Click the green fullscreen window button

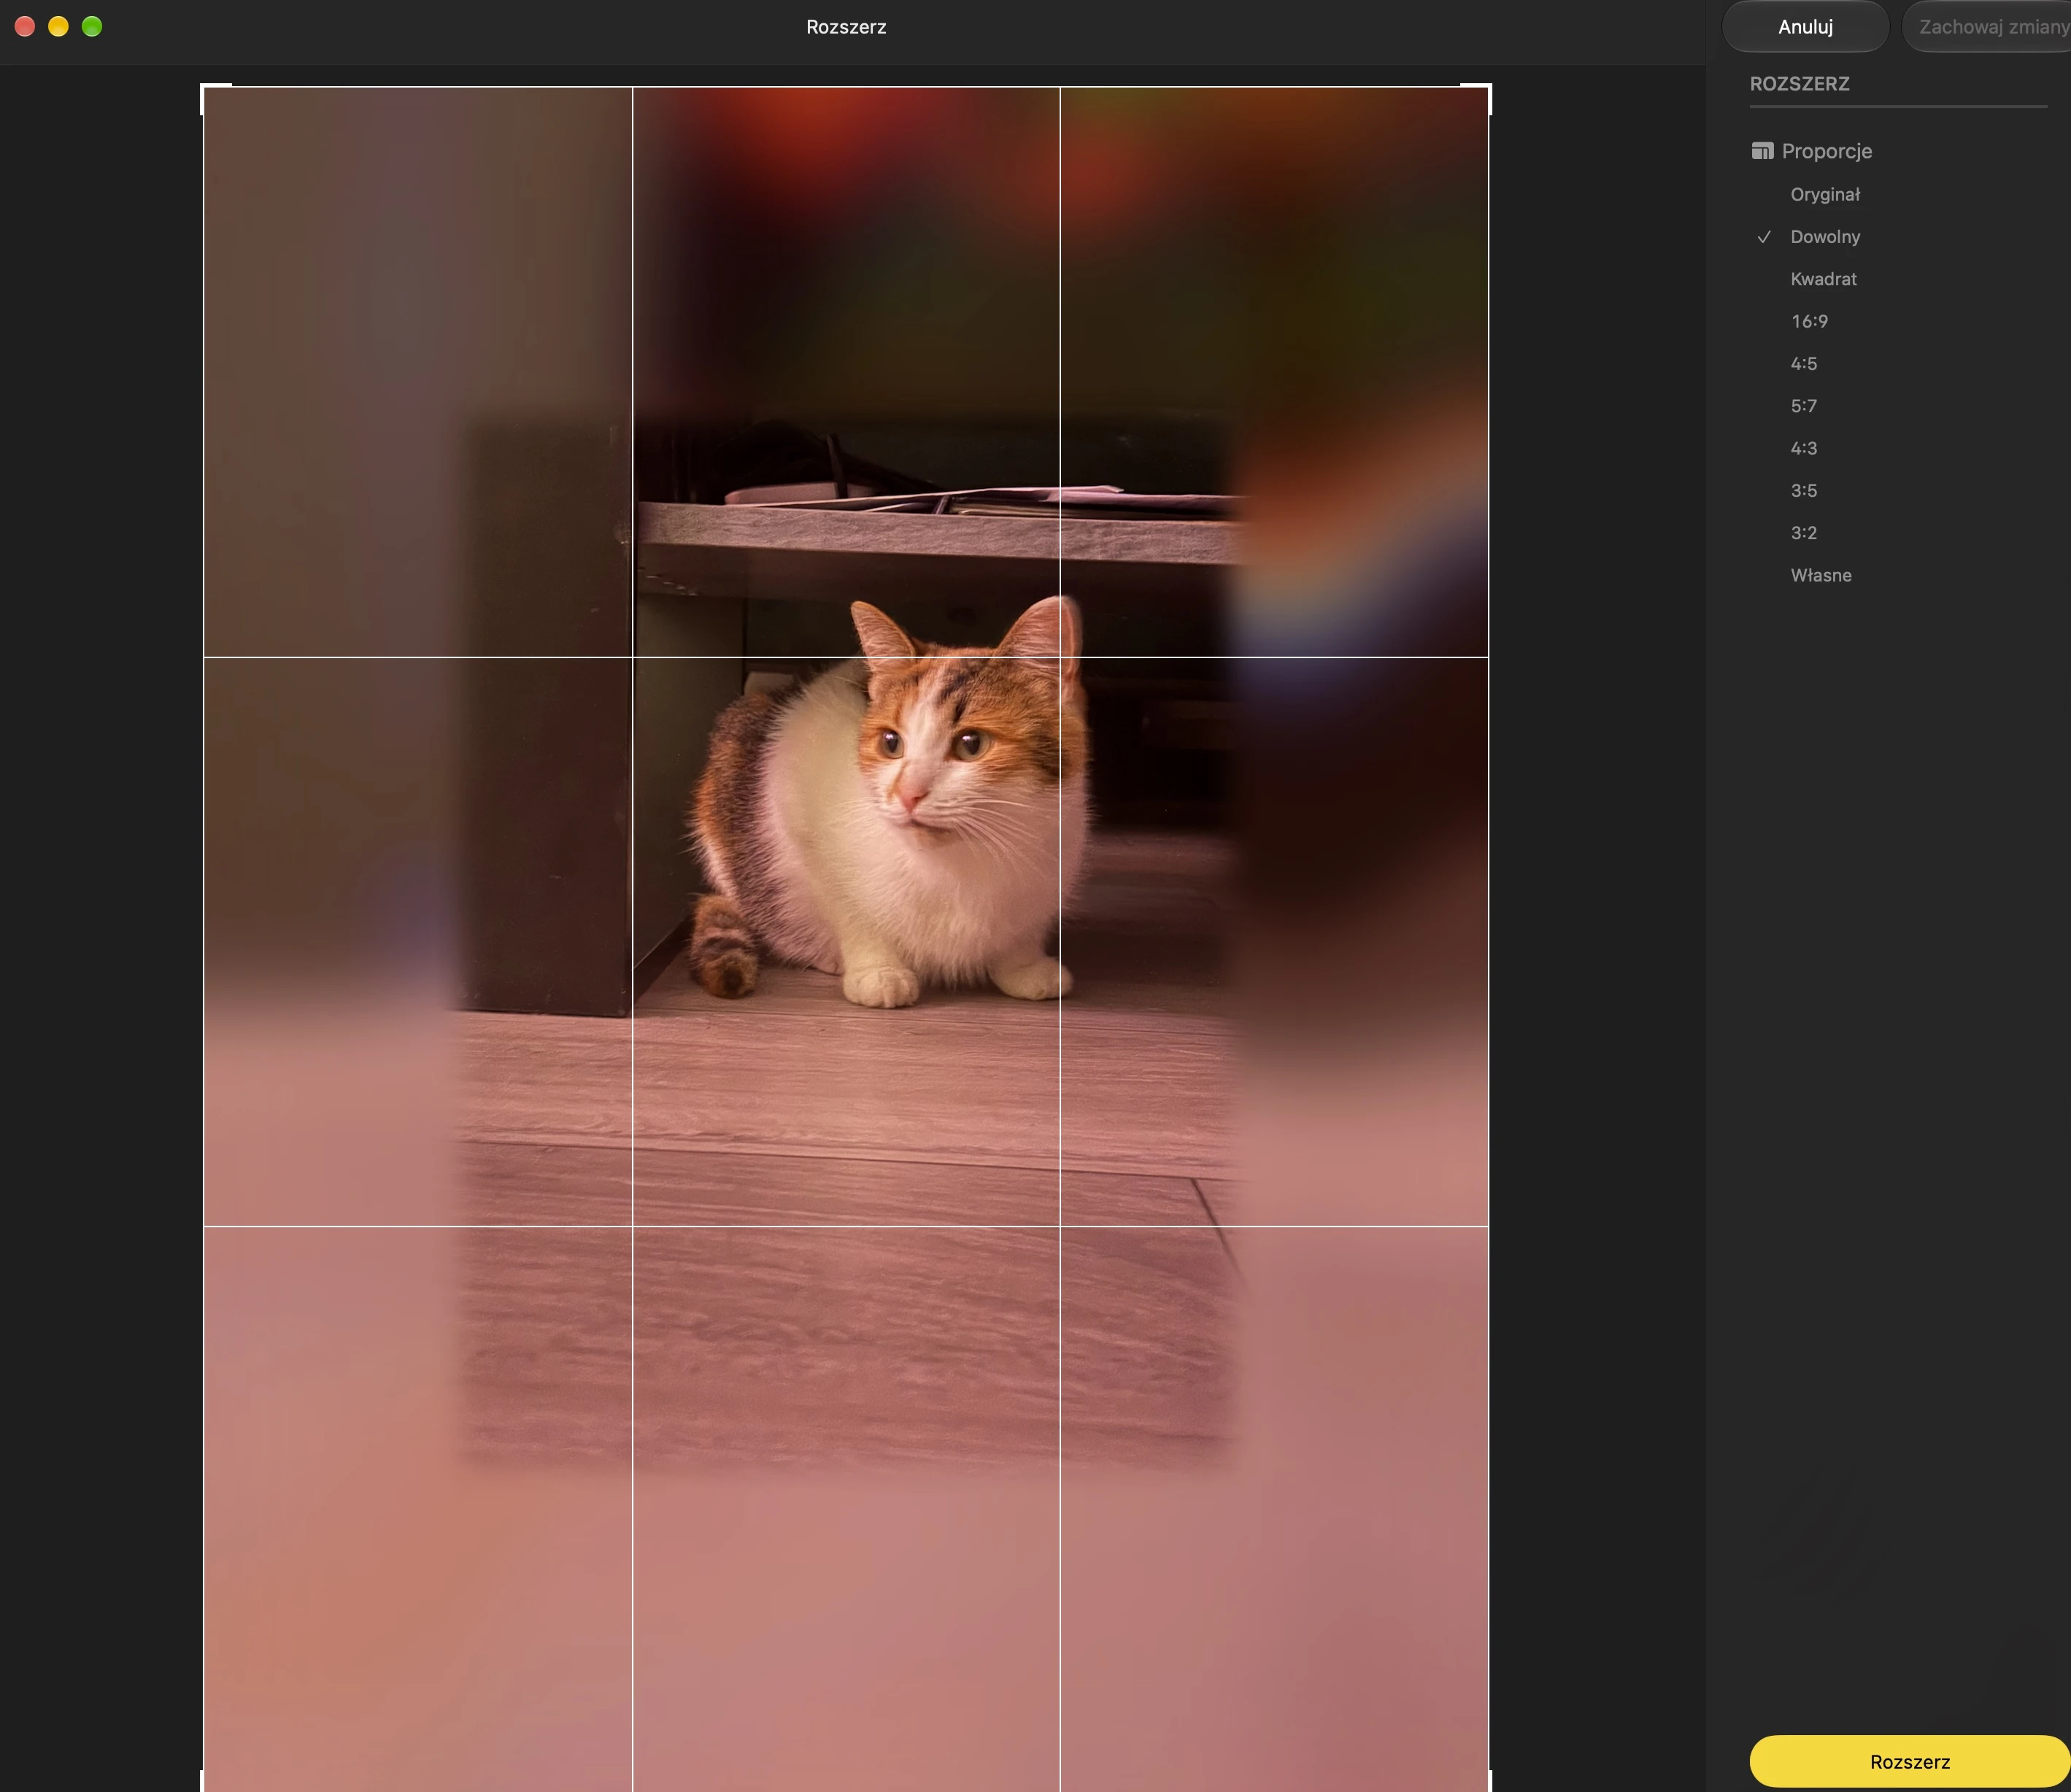pyautogui.click(x=92, y=27)
